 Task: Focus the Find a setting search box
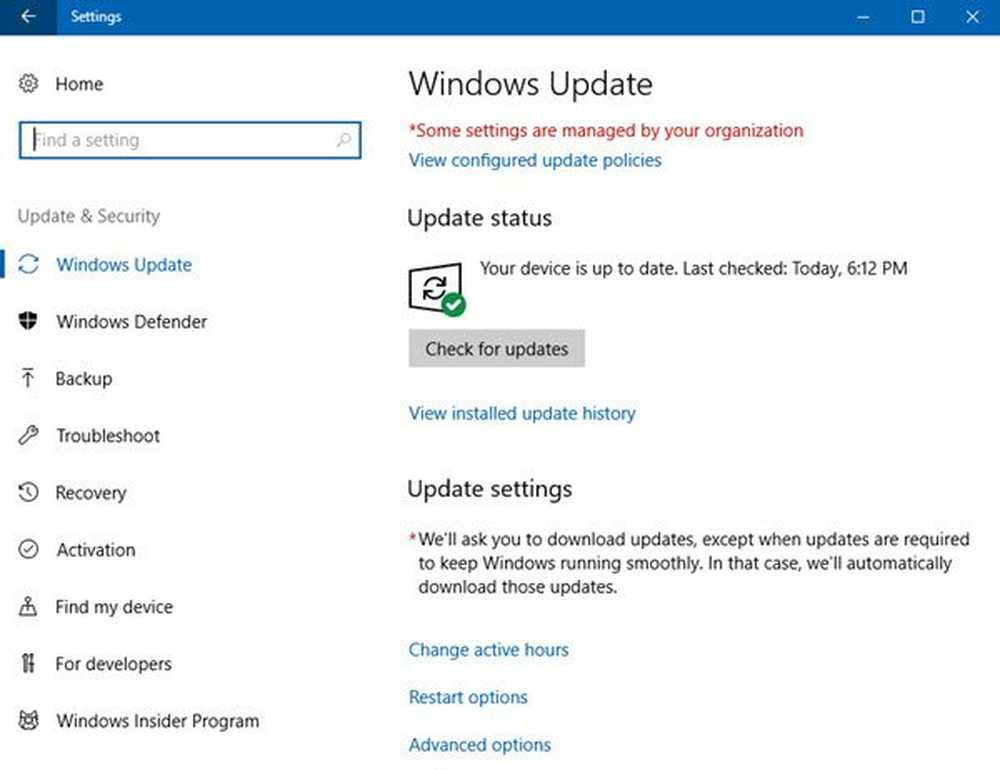[x=180, y=140]
